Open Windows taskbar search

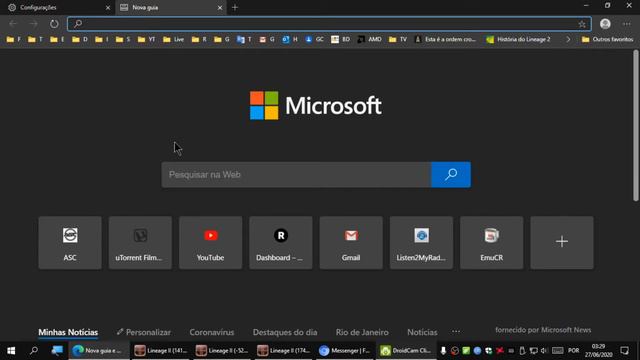pos(34,351)
